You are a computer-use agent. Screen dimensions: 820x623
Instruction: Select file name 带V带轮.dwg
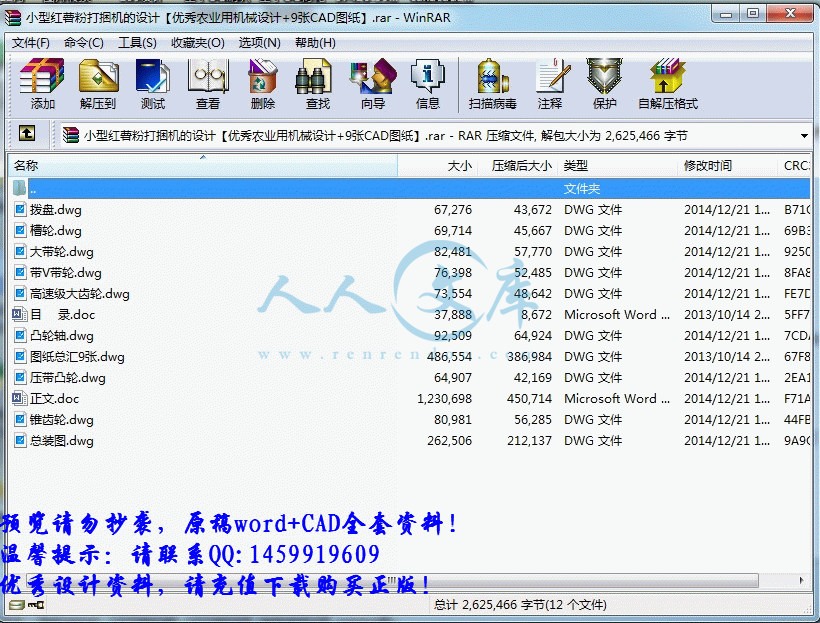click(x=66, y=273)
